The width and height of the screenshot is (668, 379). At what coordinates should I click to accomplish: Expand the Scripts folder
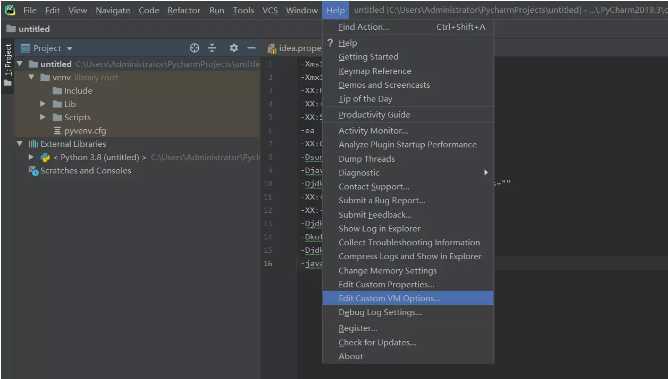43,117
